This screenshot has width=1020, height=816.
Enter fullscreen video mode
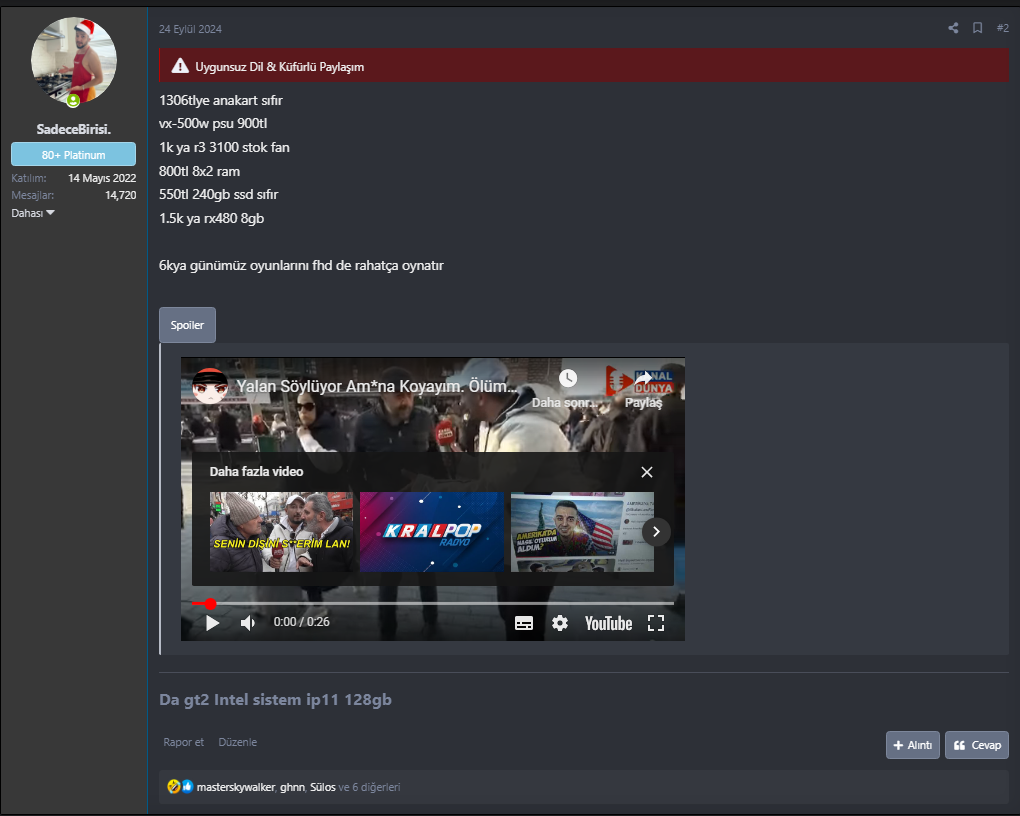(656, 623)
